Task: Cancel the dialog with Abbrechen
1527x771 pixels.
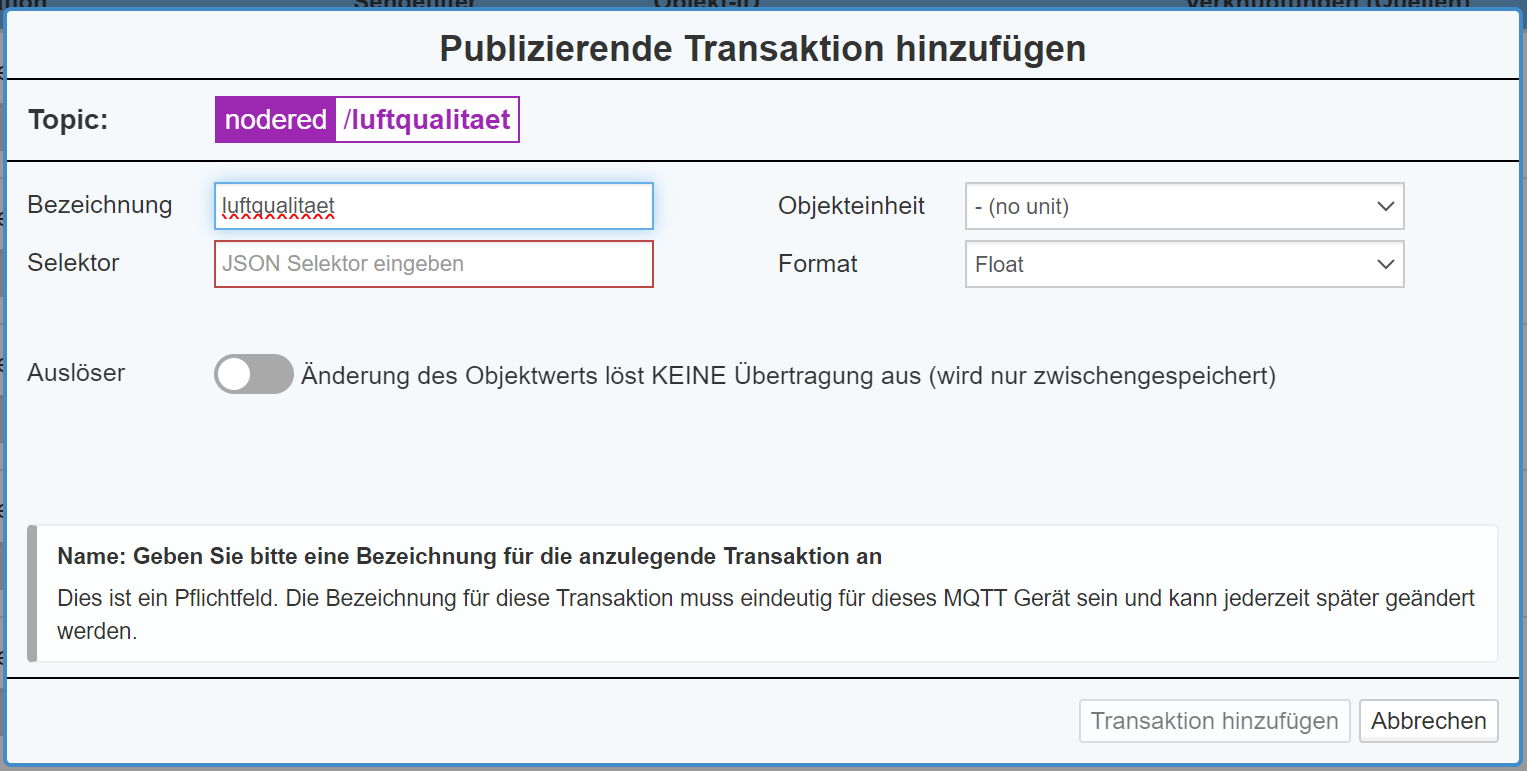Action: [x=1428, y=721]
